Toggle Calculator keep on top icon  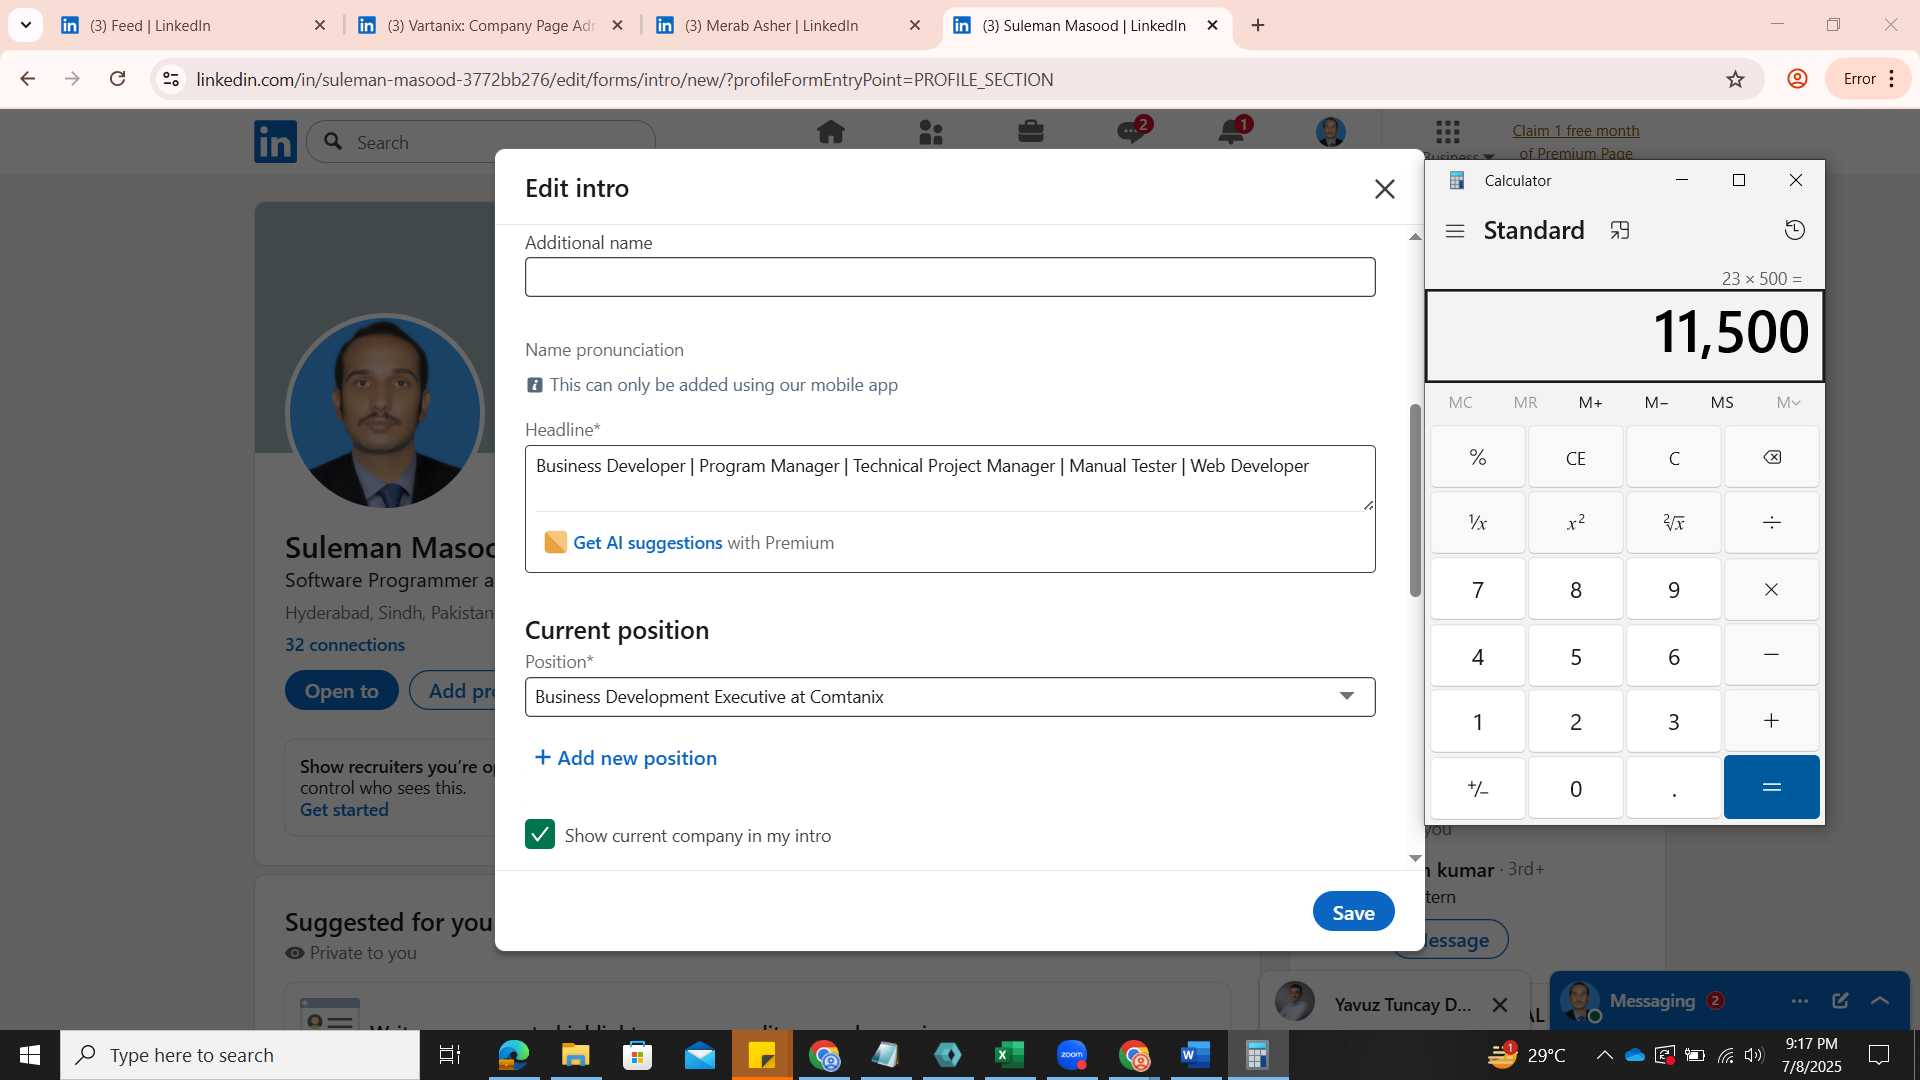(x=1619, y=231)
